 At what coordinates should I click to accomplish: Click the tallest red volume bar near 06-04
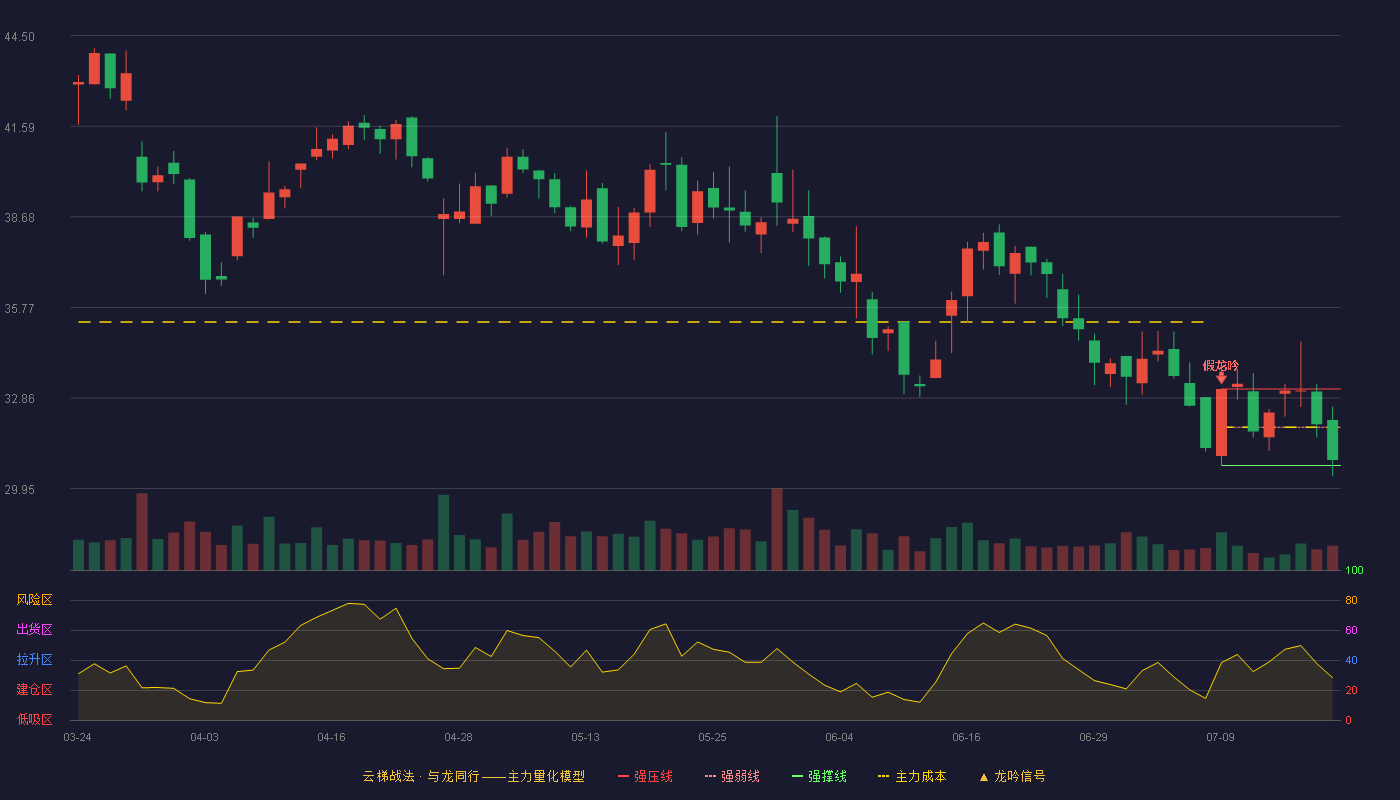(x=777, y=529)
